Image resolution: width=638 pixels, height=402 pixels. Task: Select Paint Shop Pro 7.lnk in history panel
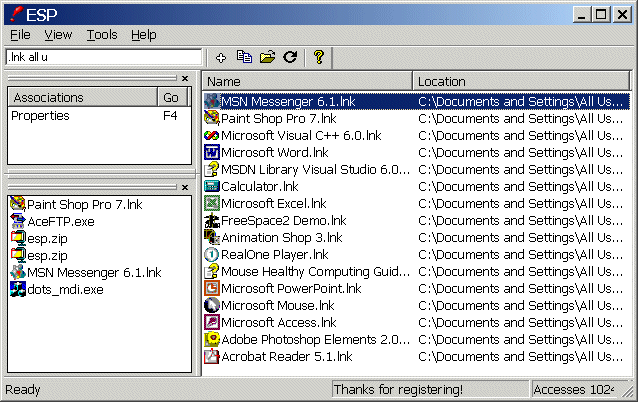click(85, 204)
